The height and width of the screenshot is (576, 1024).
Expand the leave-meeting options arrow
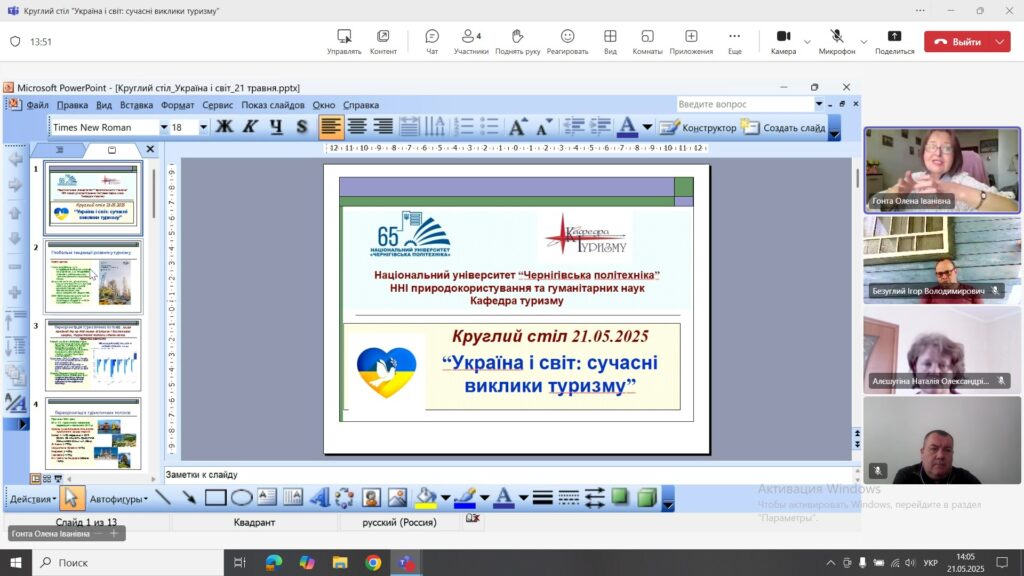click(x=1000, y=42)
